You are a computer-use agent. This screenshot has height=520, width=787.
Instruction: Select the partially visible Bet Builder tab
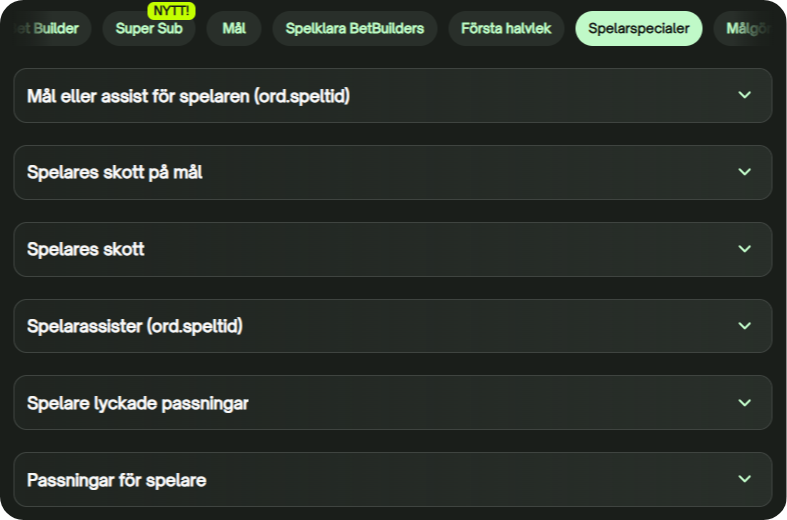(48, 29)
